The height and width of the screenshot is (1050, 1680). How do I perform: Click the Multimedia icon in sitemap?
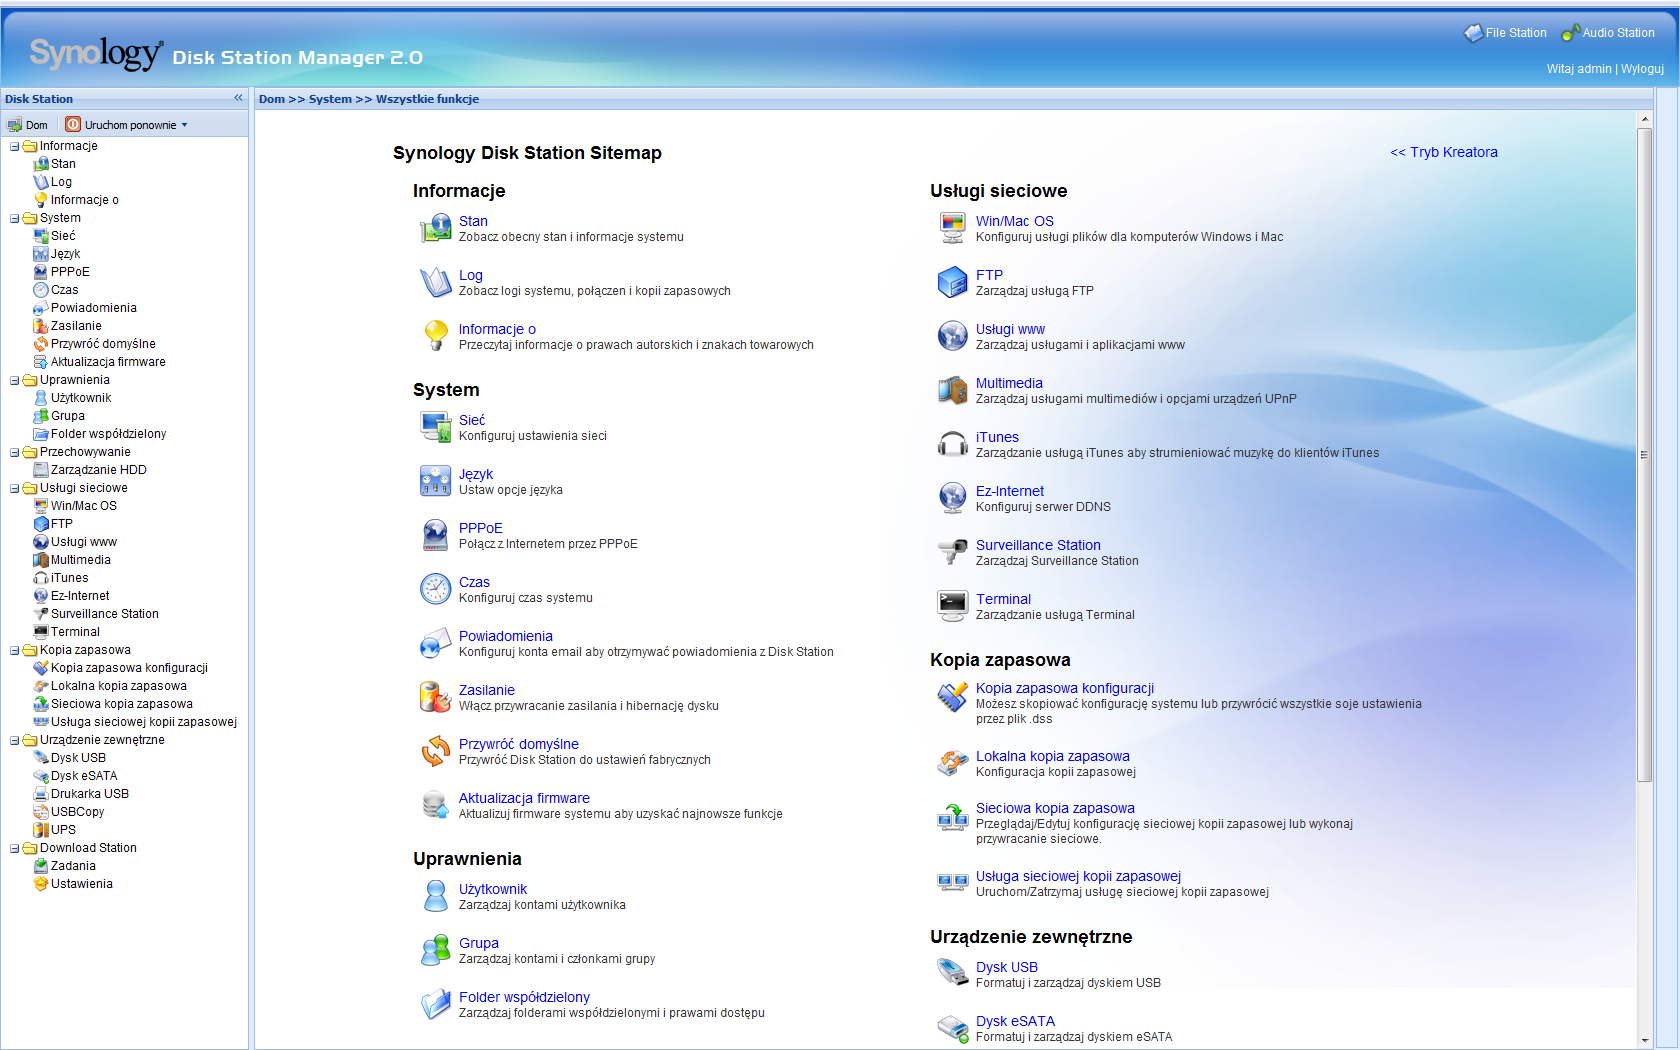click(x=952, y=390)
